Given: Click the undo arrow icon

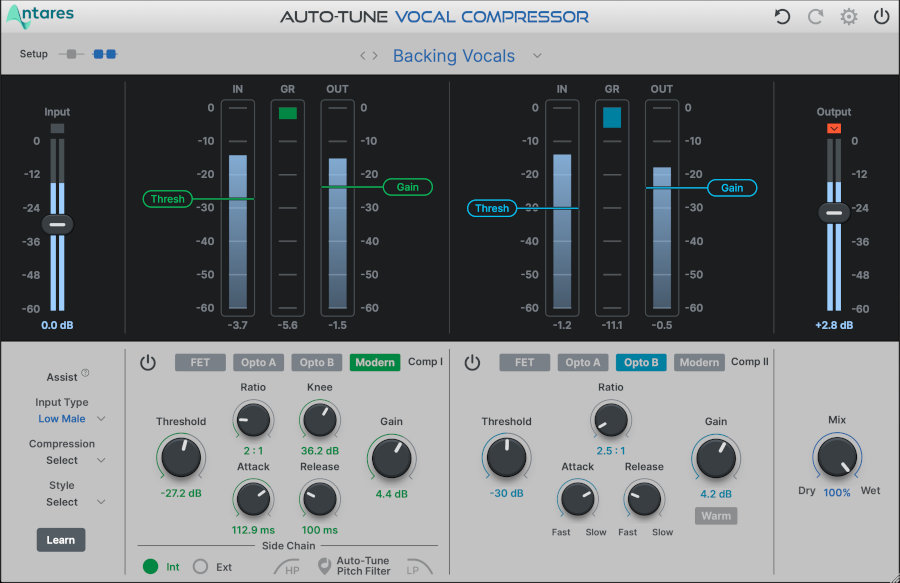Looking at the screenshot, I should pos(781,16).
